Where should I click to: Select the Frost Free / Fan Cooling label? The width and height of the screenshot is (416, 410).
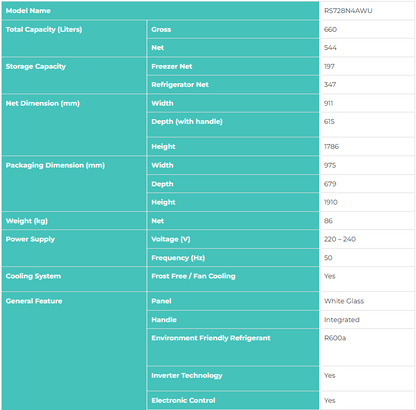pos(193,276)
